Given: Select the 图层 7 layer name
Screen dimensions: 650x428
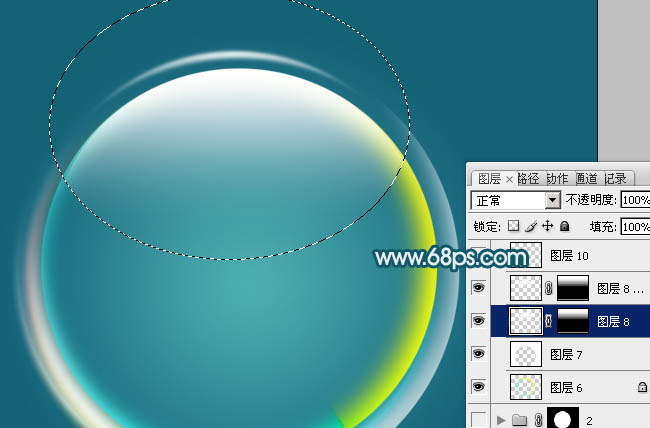Looking at the screenshot, I should (566, 355).
